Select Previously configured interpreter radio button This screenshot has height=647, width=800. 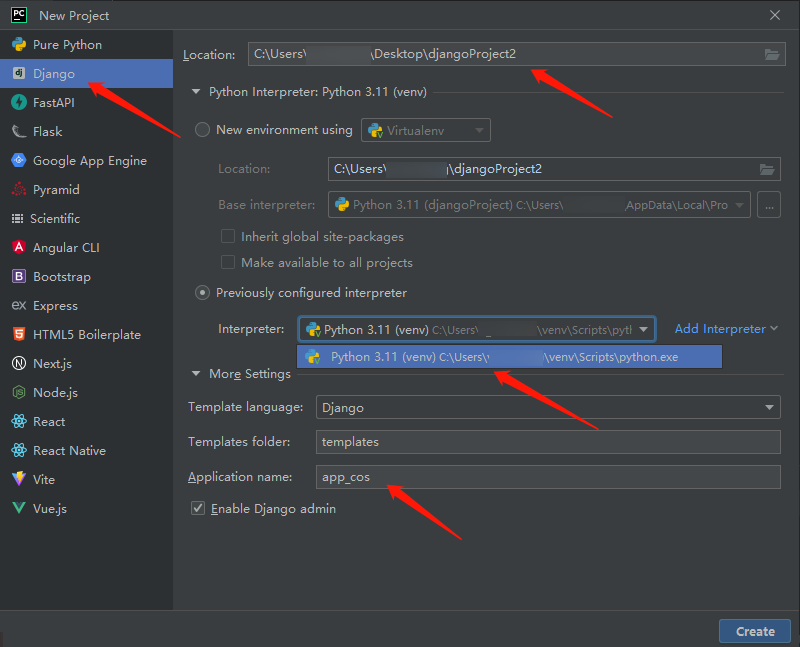(x=203, y=293)
